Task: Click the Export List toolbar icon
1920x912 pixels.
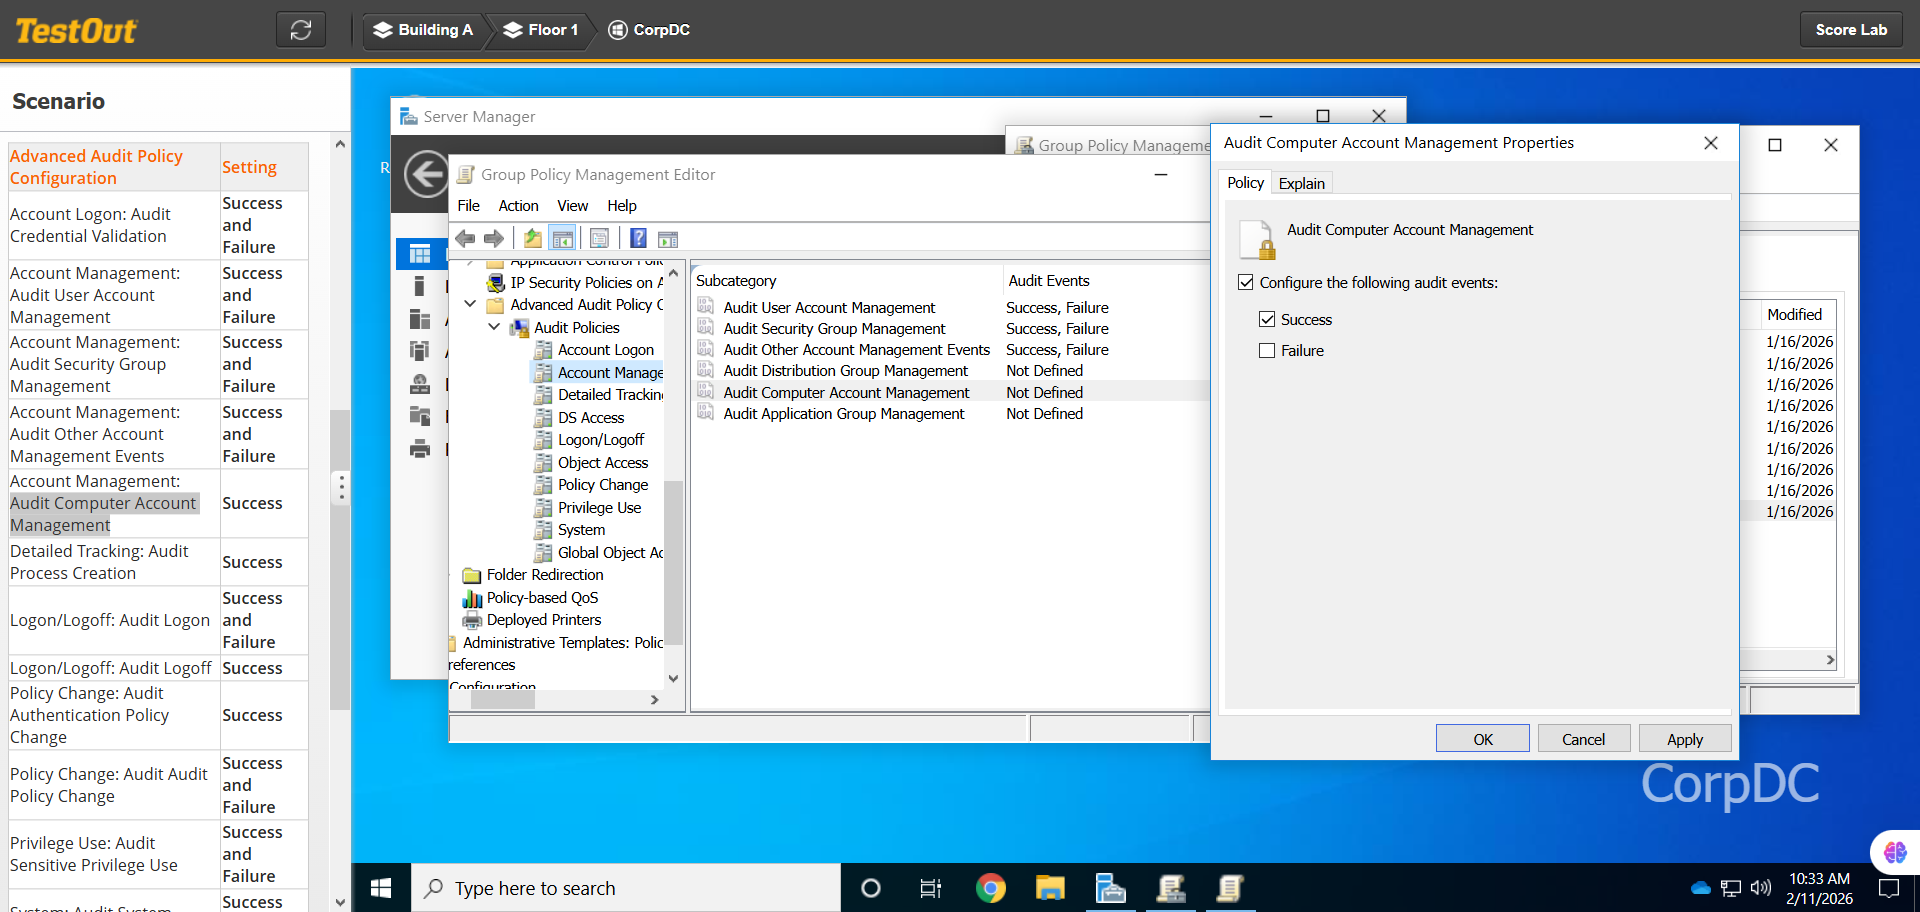Action: (599, 239)
